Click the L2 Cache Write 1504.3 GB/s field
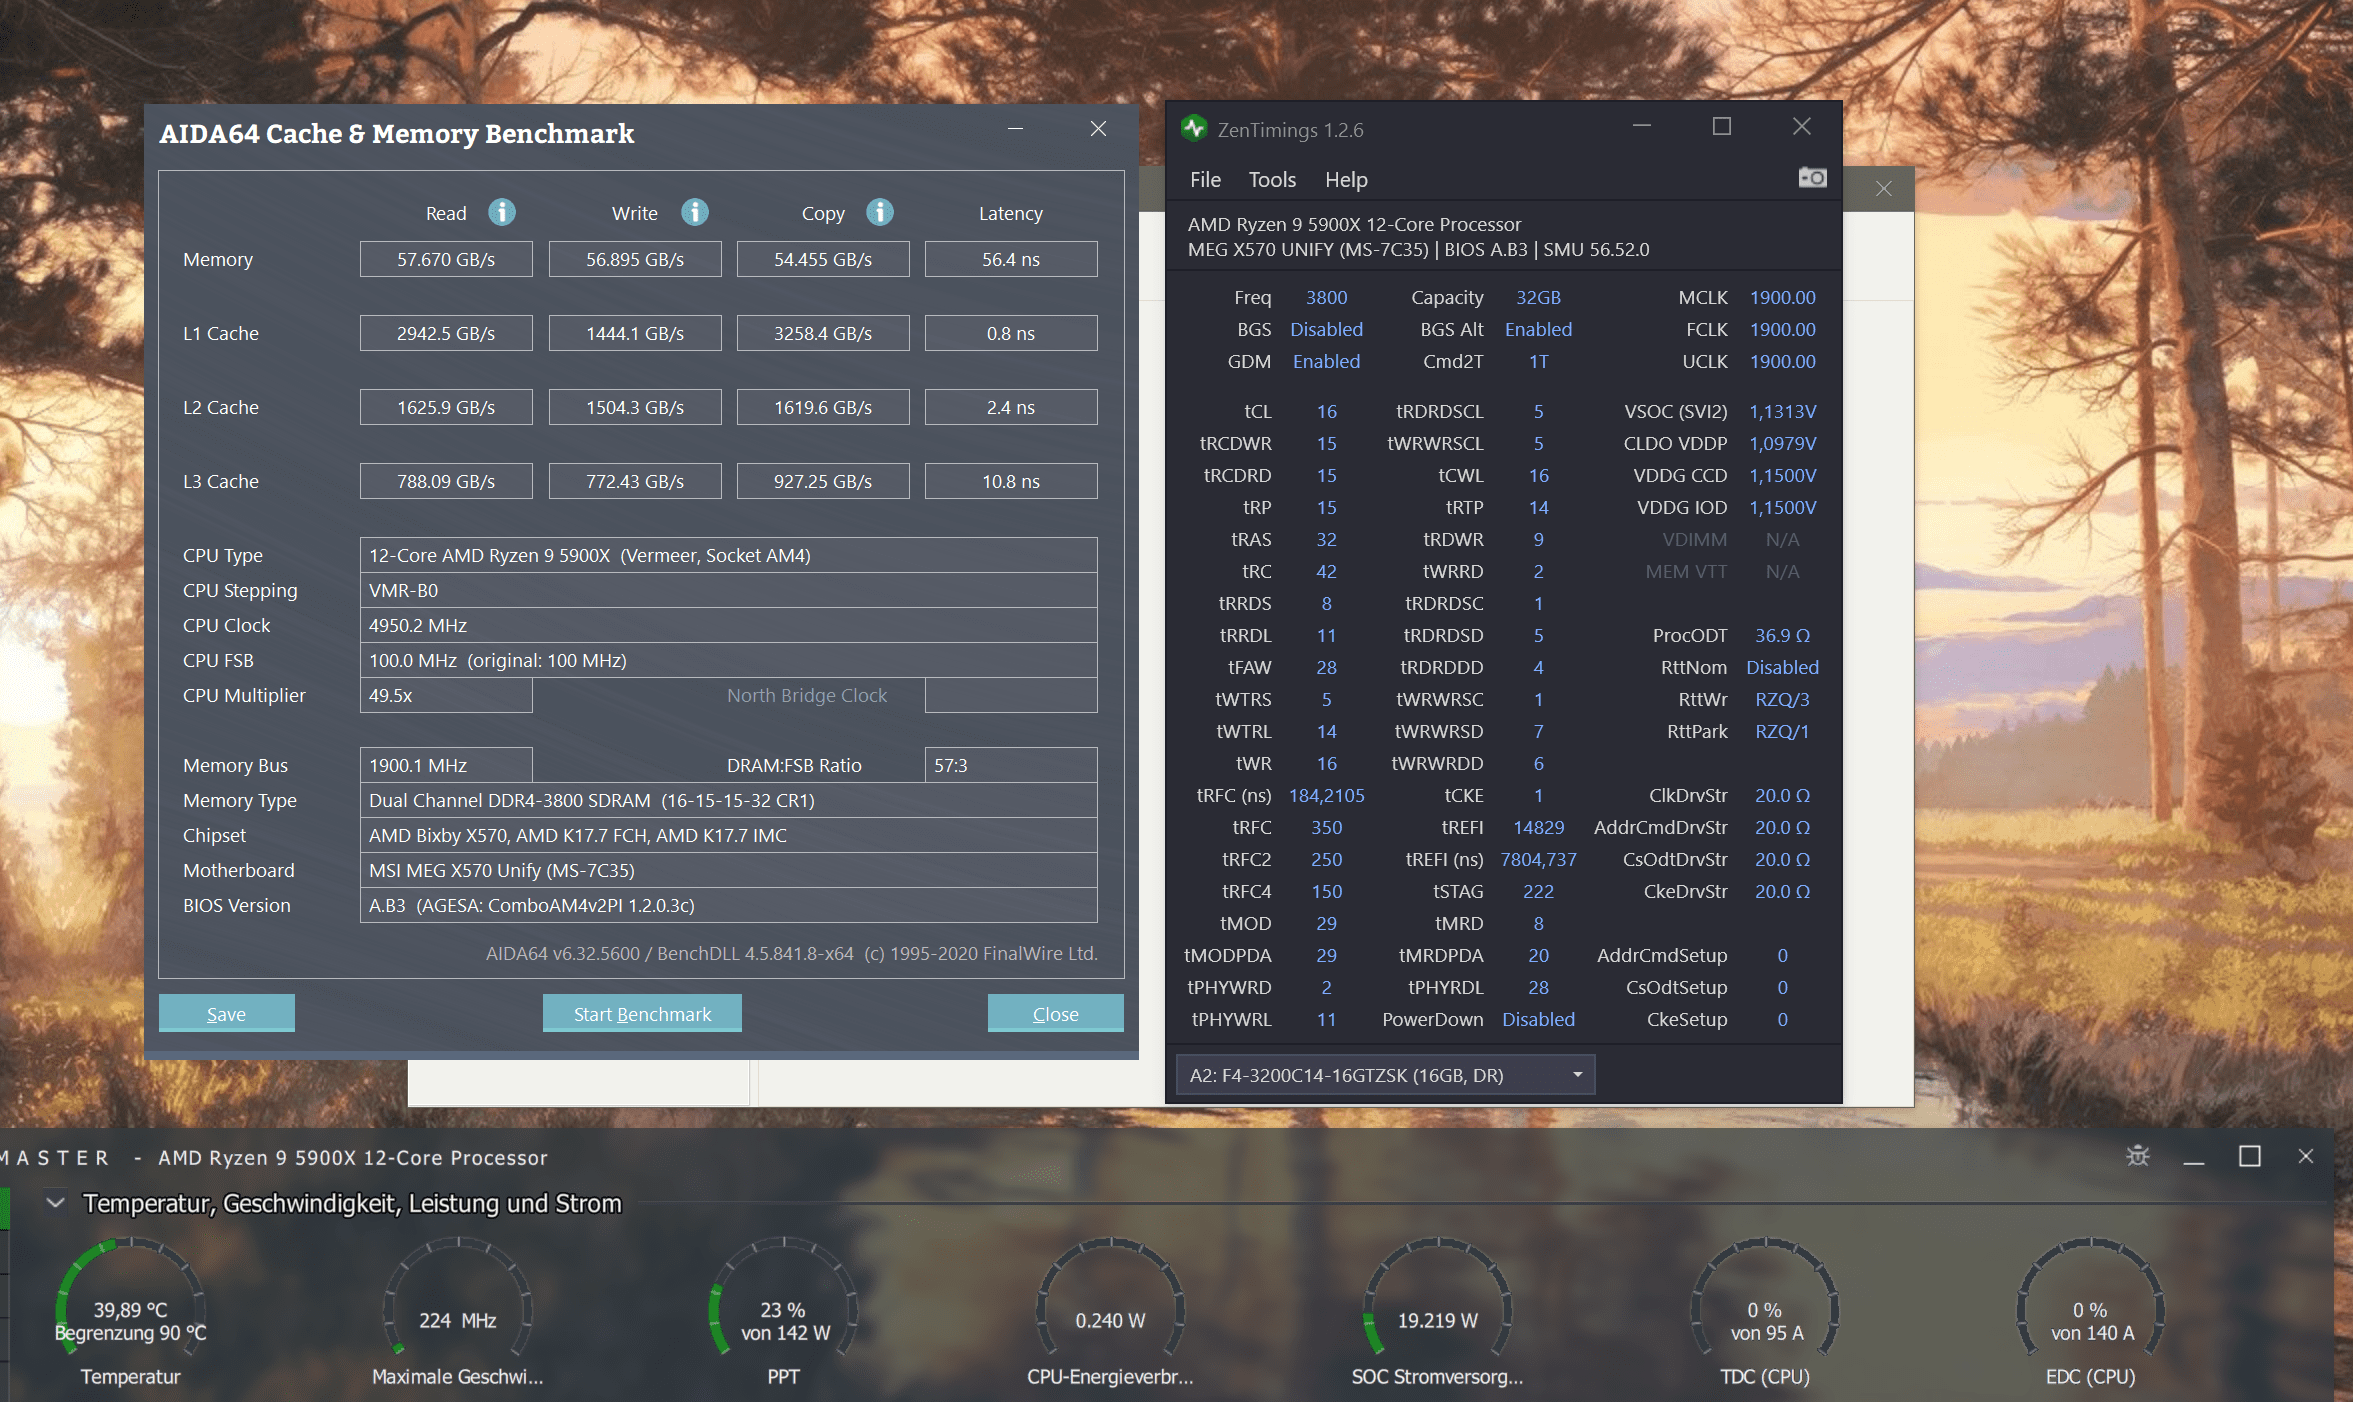 [x=635, y=407]
